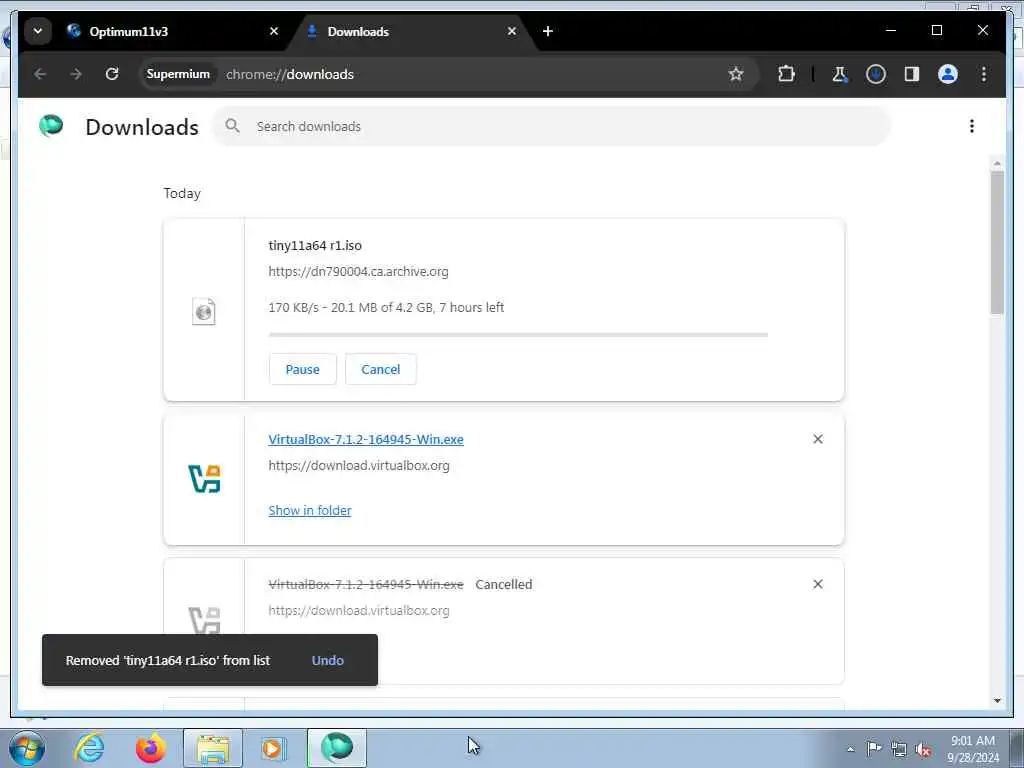1024x768 pixels.
Task: Click the scrollbar down arrow
Action: click(x=997, y=701)
